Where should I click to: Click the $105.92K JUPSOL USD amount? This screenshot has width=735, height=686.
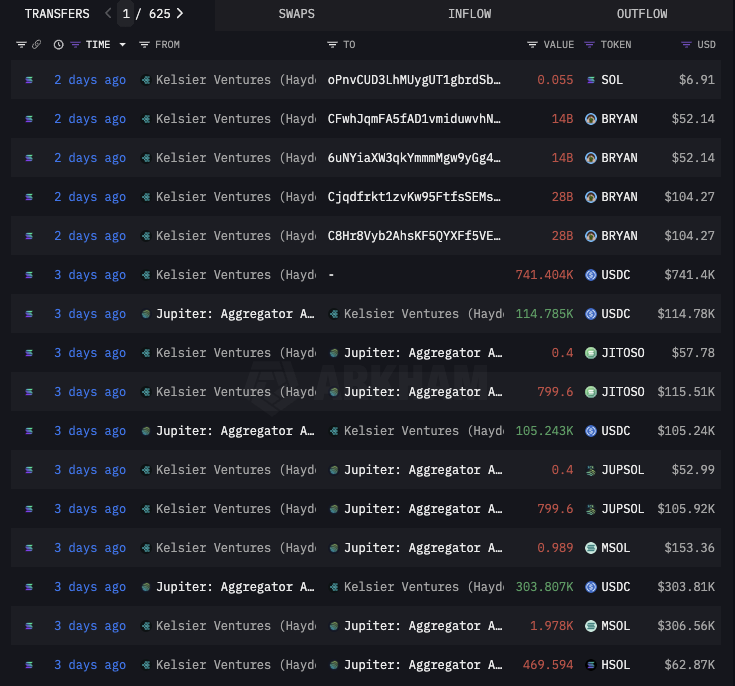click(686, 509)
